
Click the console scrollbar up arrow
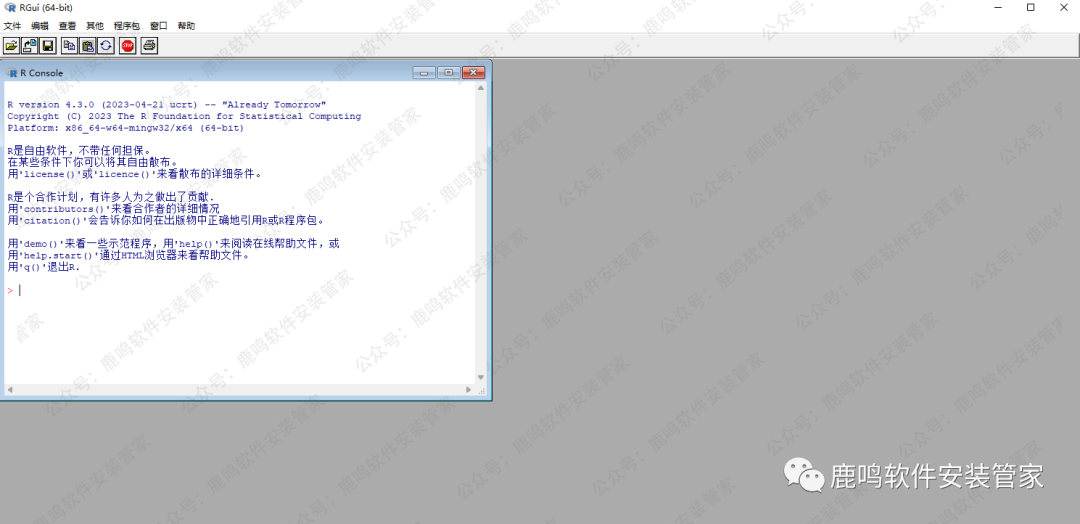(481, 87)
